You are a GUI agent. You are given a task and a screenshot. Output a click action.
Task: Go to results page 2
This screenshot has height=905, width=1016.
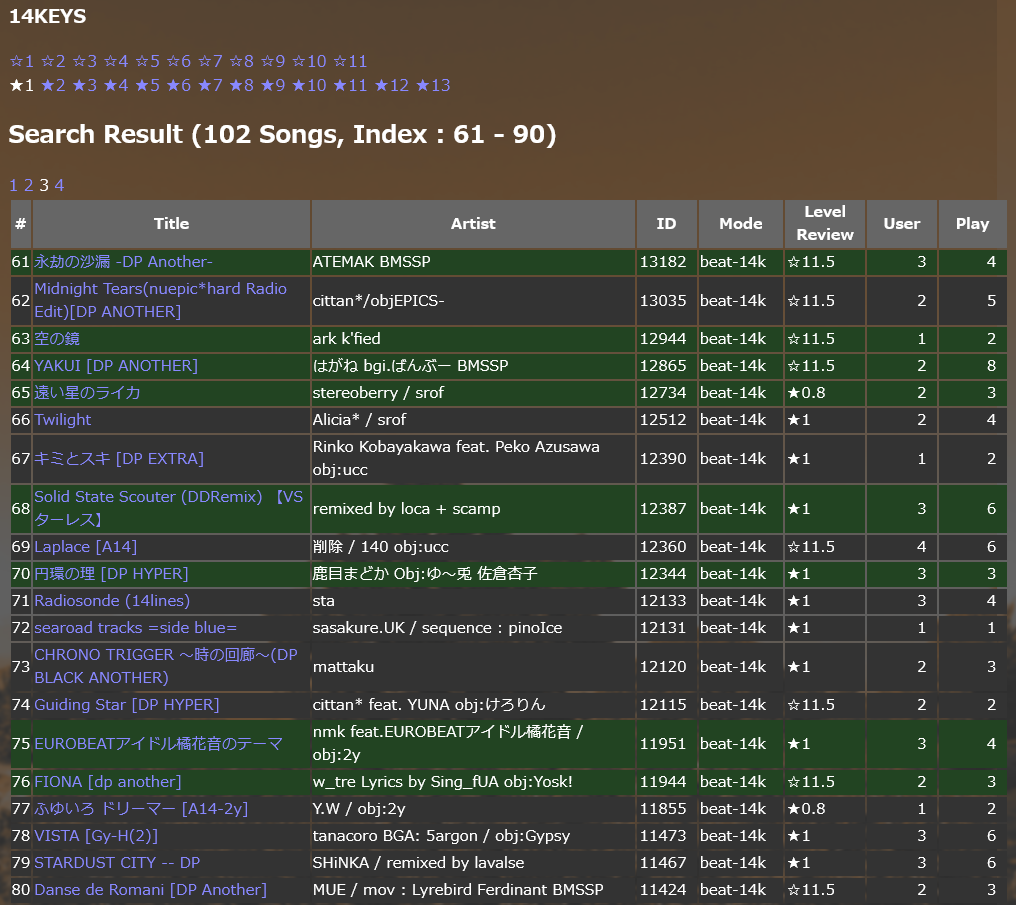tap(29, 185)
